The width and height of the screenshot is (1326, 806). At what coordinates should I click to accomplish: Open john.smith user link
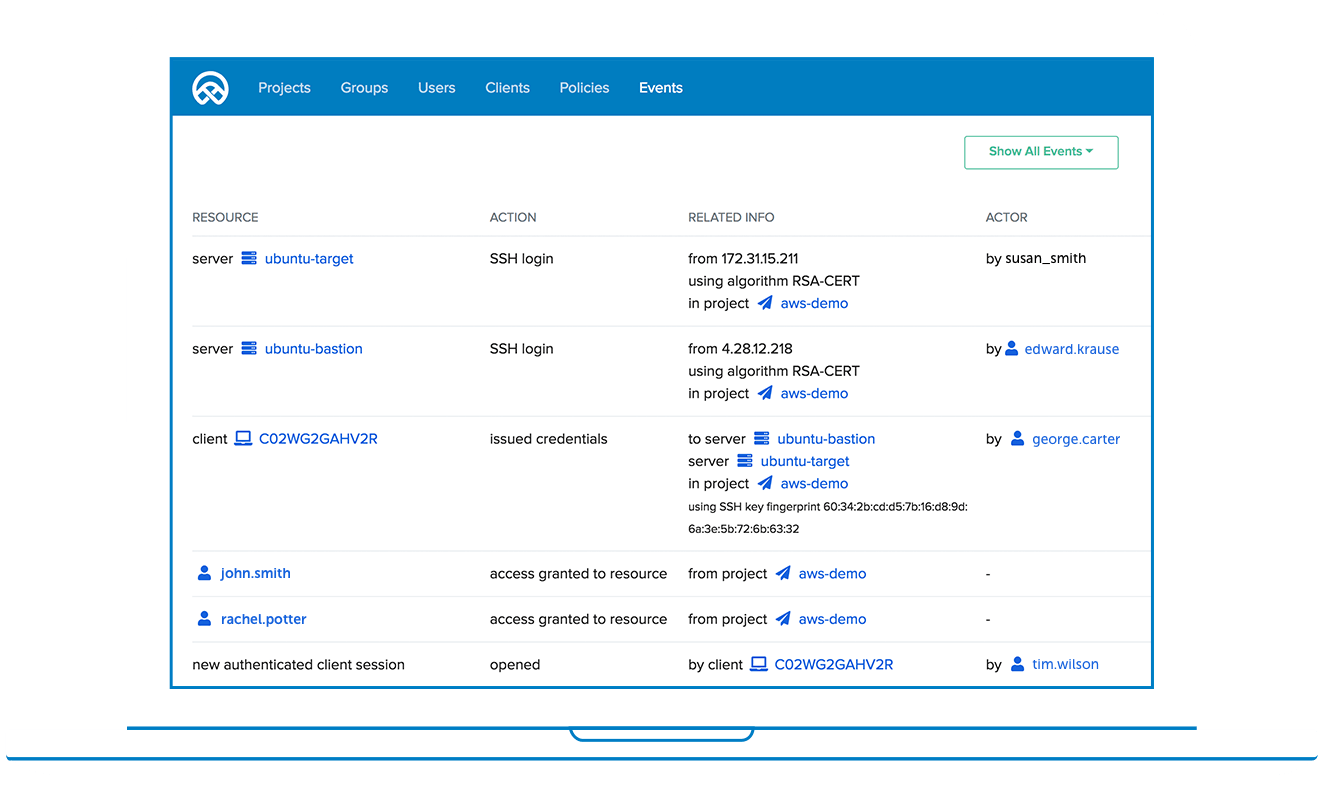[x=256, y=574]
